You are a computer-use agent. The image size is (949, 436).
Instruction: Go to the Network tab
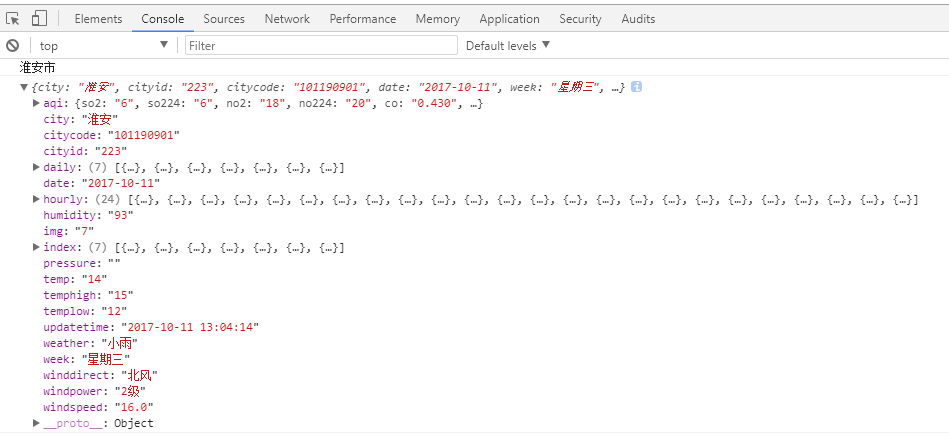coord(287,19)
